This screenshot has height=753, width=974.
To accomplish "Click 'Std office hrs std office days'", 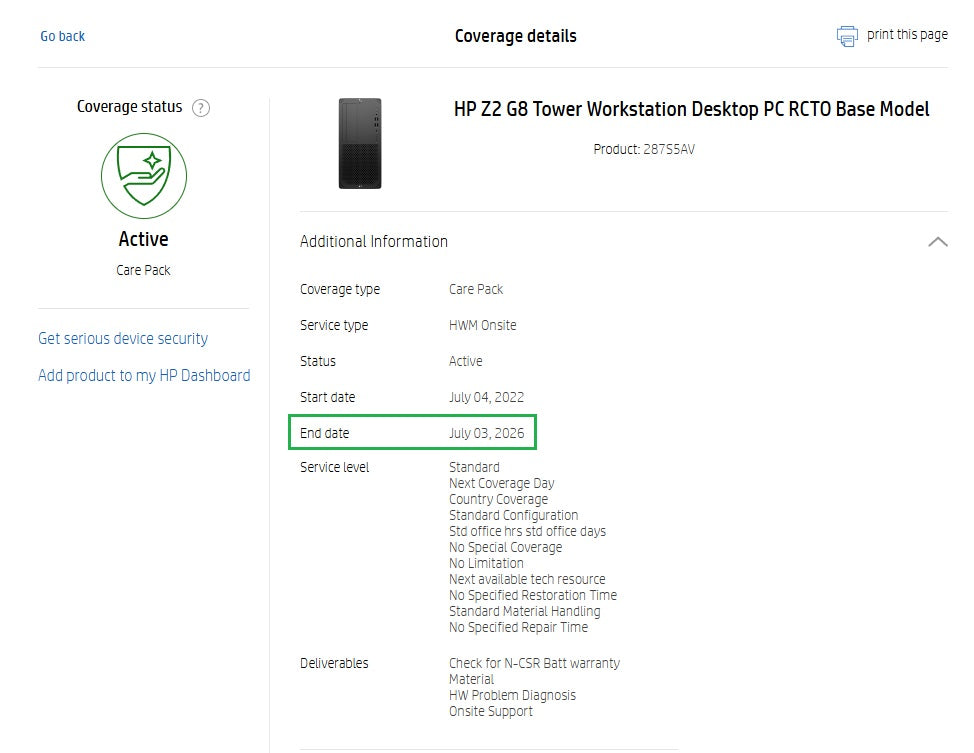I will pos(527,531).
